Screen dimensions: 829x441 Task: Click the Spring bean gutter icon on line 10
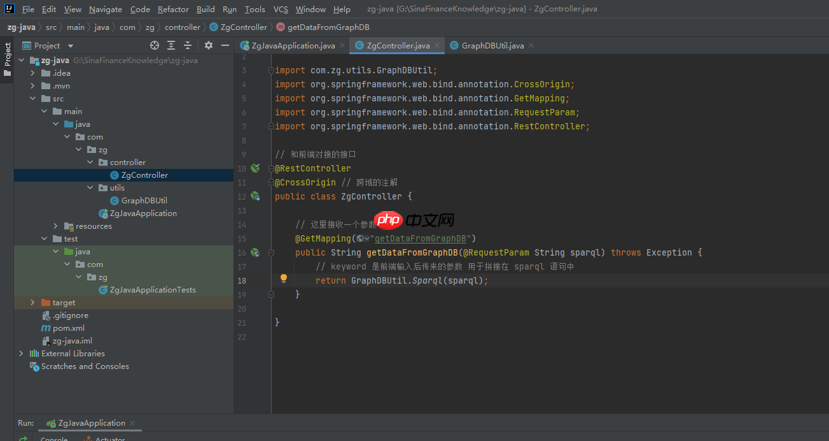coord(255,168)
